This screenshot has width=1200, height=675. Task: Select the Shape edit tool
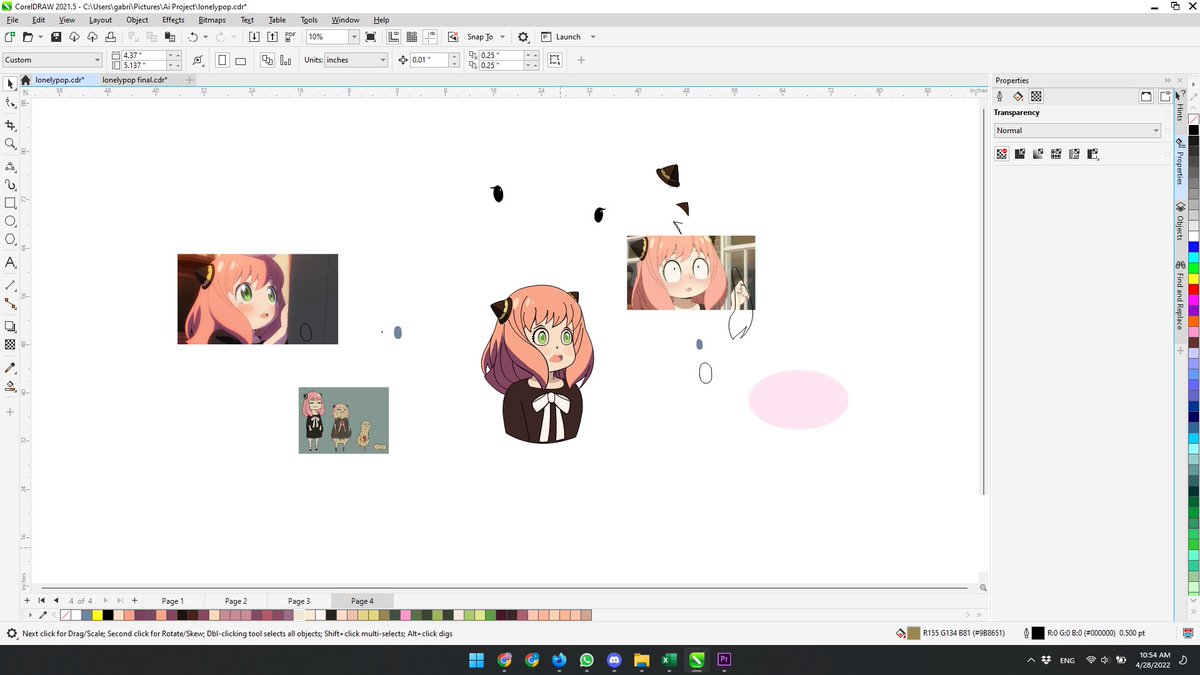coord(10,102)
